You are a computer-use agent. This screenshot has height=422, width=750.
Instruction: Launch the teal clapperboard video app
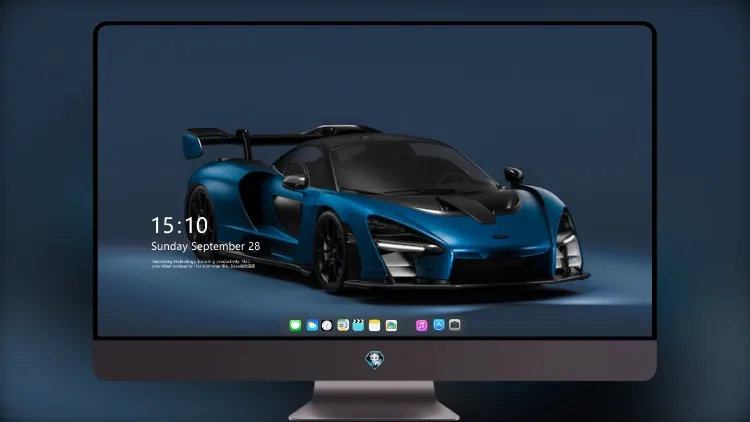pos(358,325)
